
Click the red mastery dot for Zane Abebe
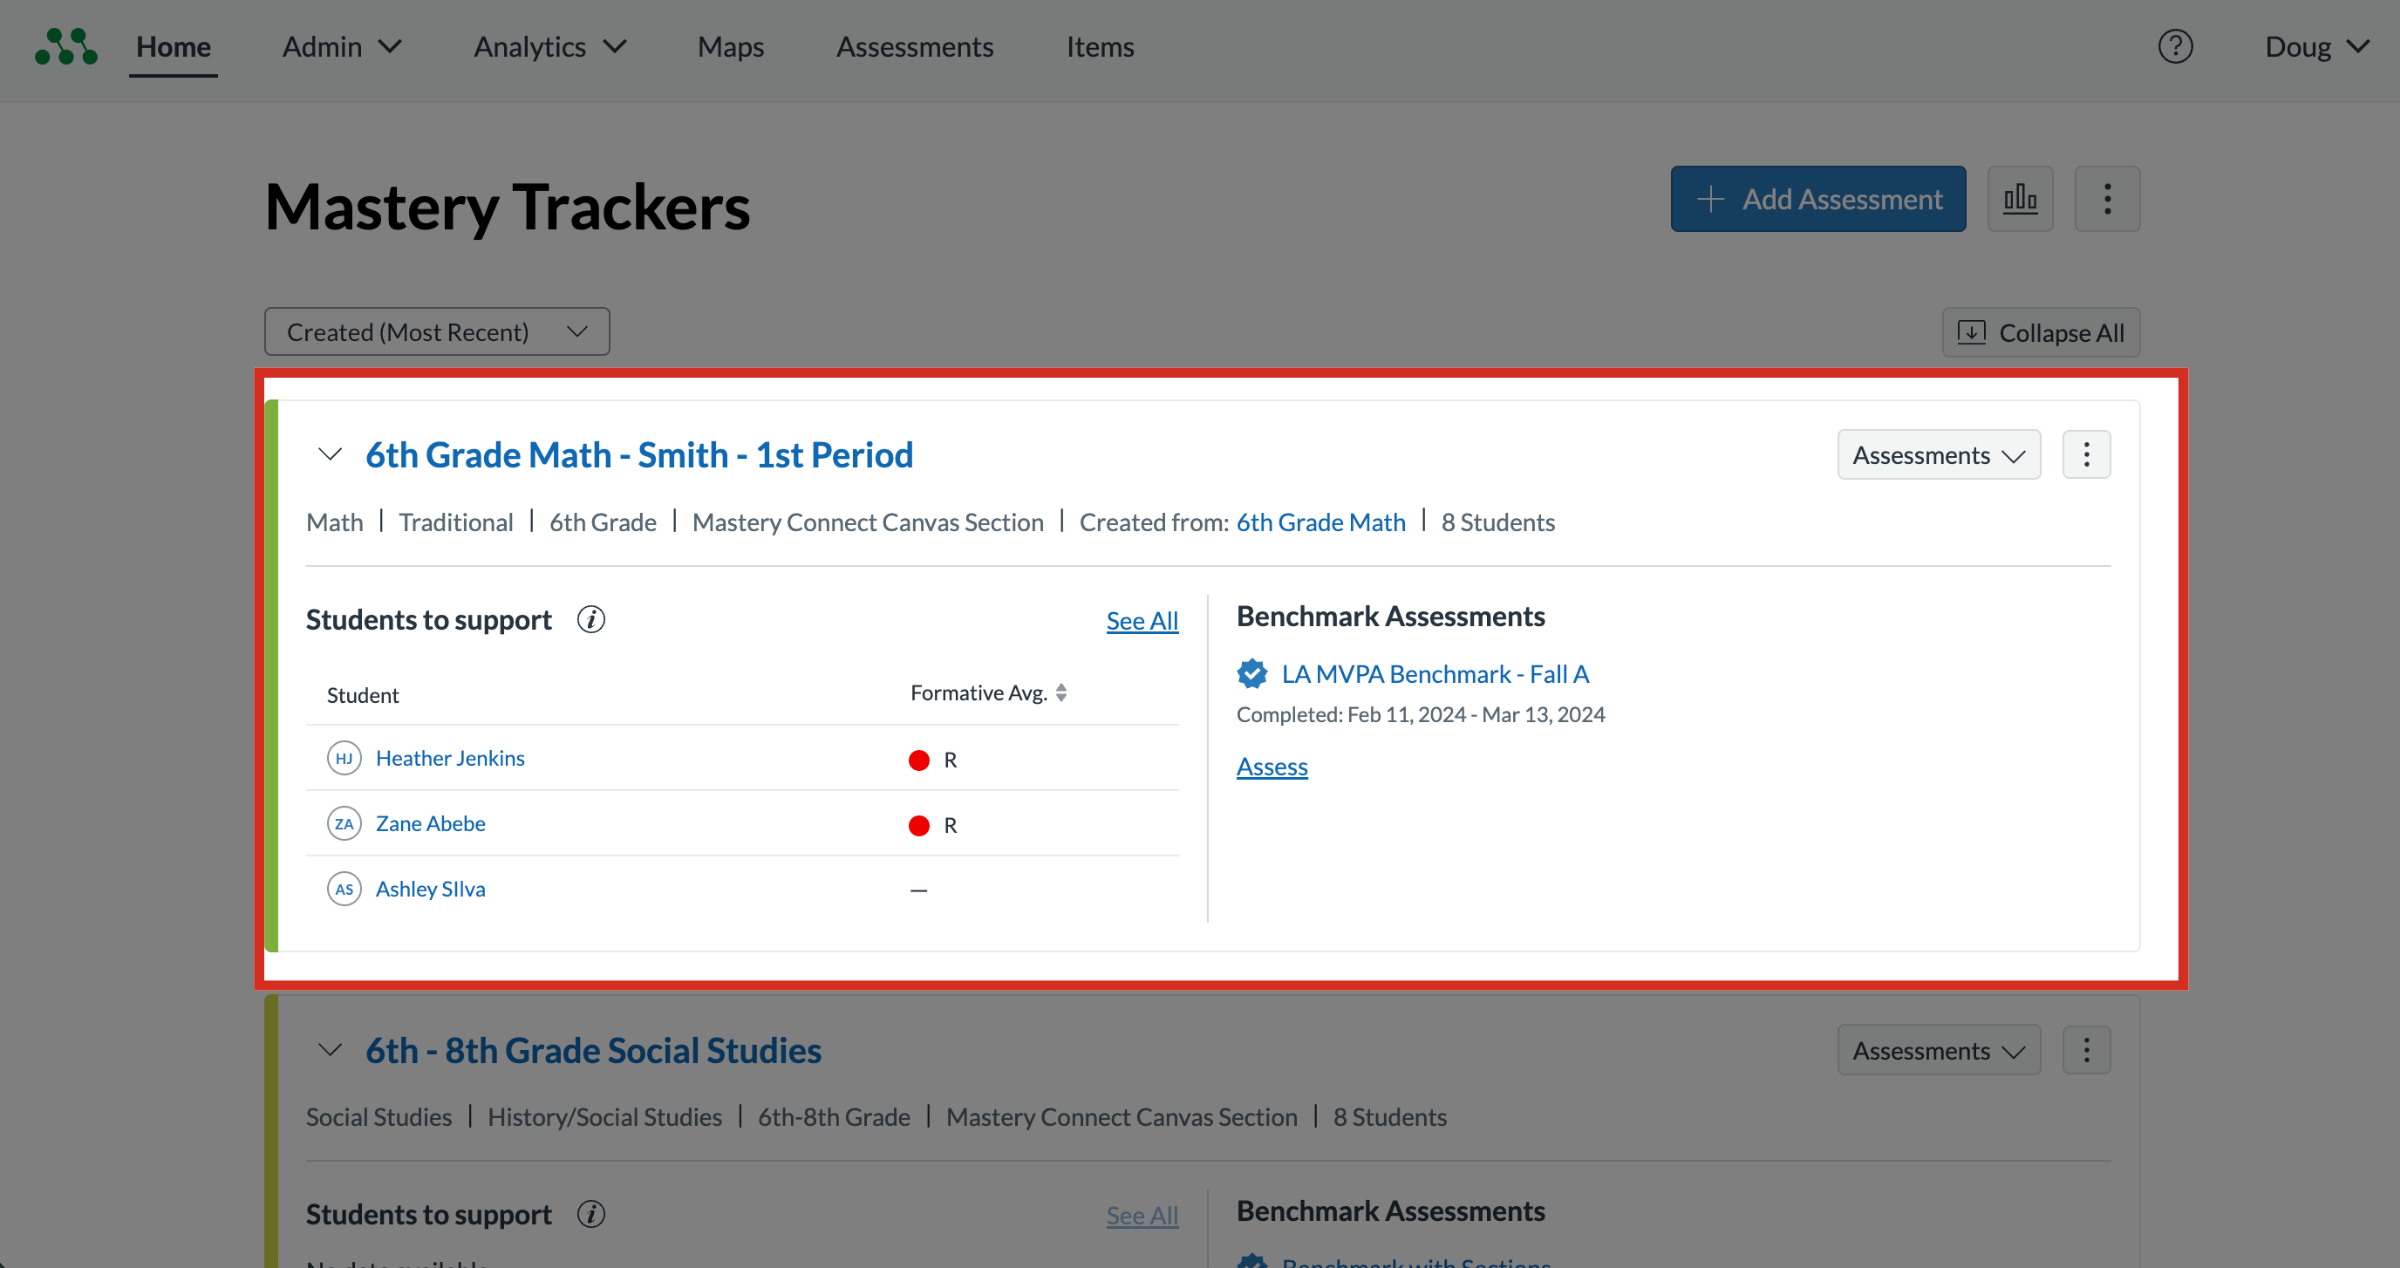coord(919,825)
